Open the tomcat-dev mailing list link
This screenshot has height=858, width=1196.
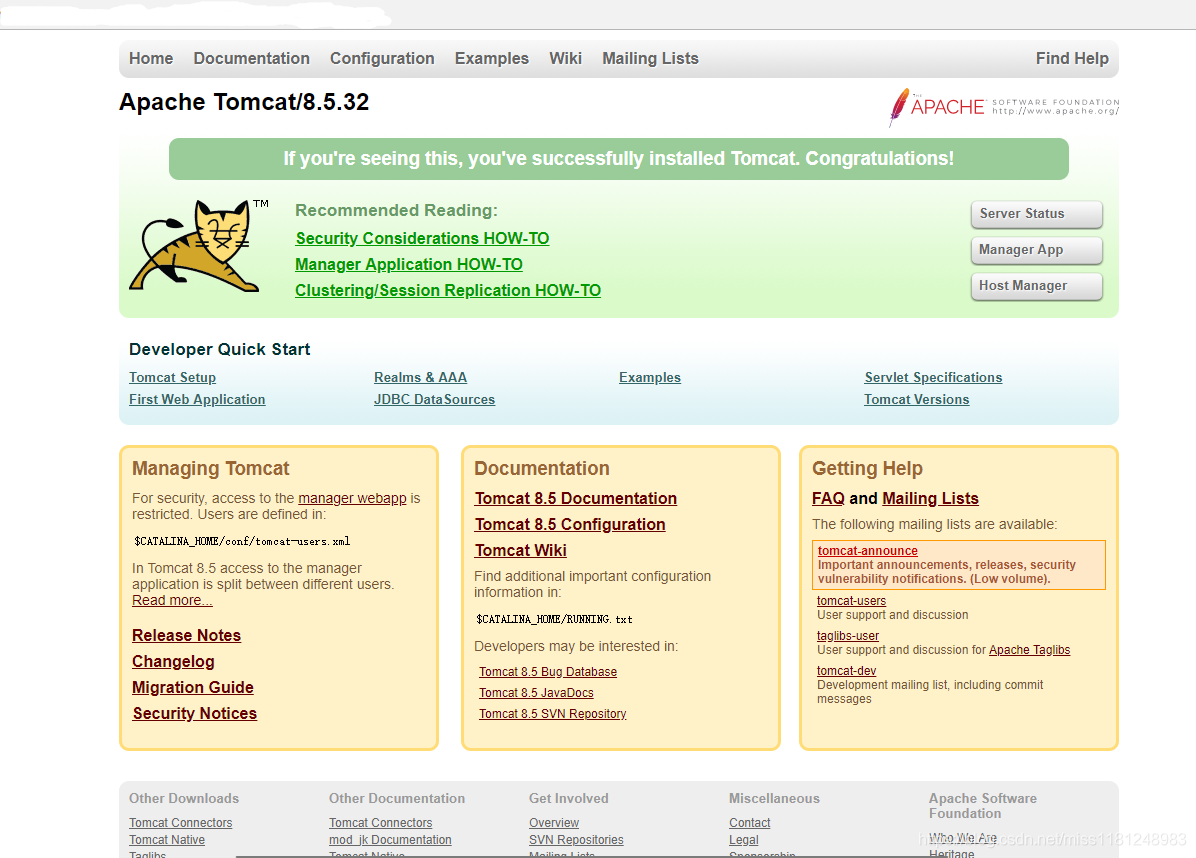pyautogui.click(x=847, y=671)
